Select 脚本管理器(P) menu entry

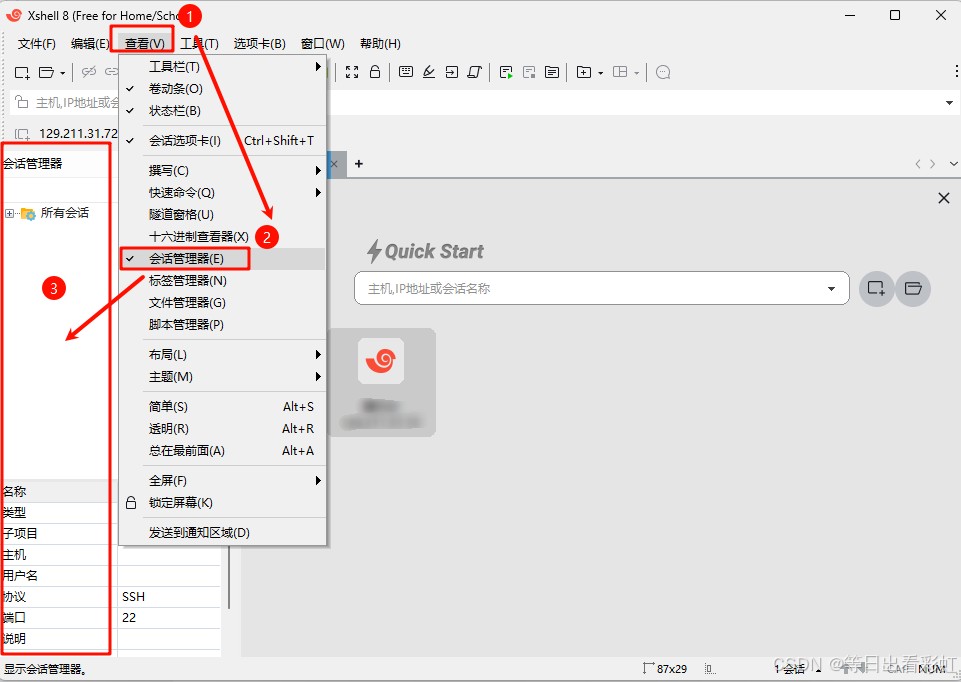click(223, 325)
